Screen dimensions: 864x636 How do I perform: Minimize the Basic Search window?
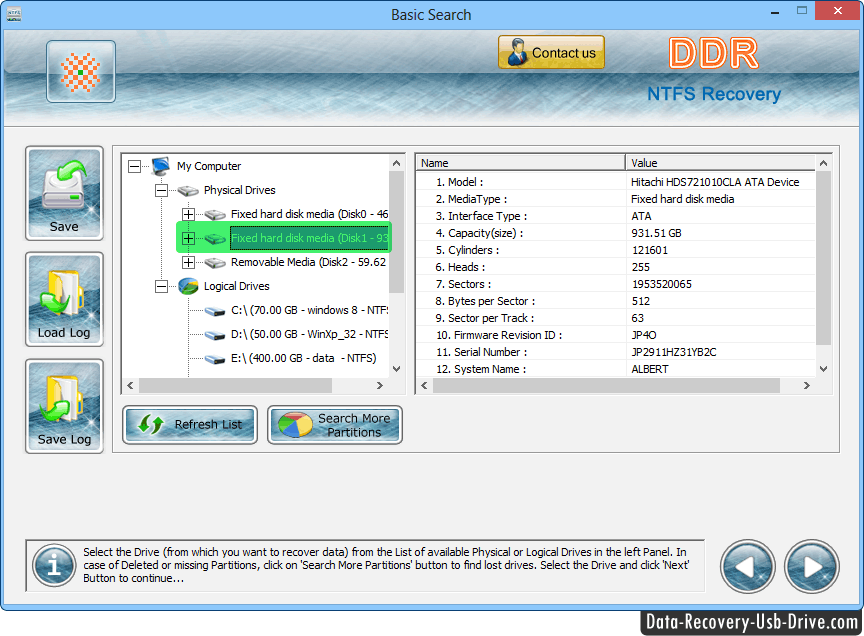775,12
